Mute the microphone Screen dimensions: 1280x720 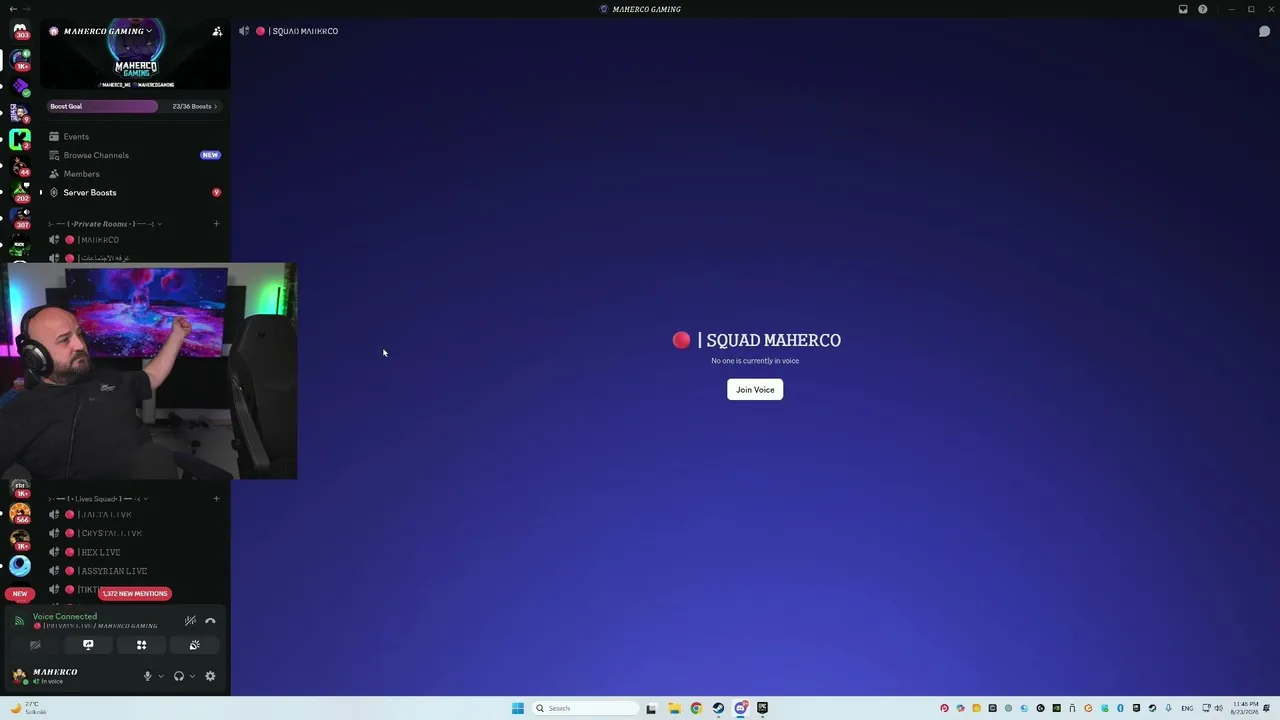point(147,676)
